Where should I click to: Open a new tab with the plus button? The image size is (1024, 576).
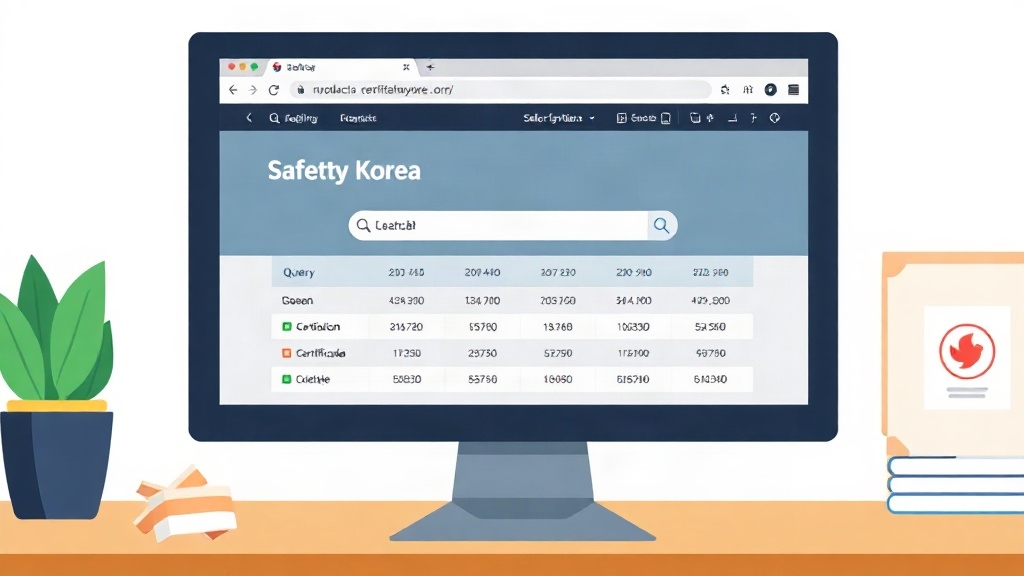pos(430,67)
